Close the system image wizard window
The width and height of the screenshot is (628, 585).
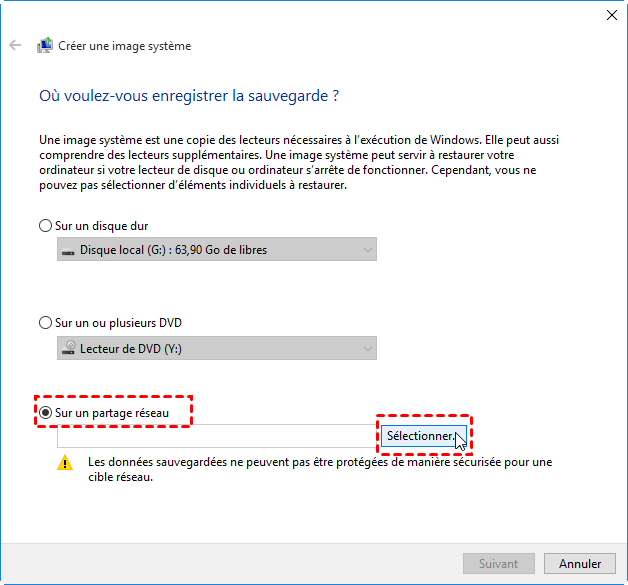pos(611,15)
